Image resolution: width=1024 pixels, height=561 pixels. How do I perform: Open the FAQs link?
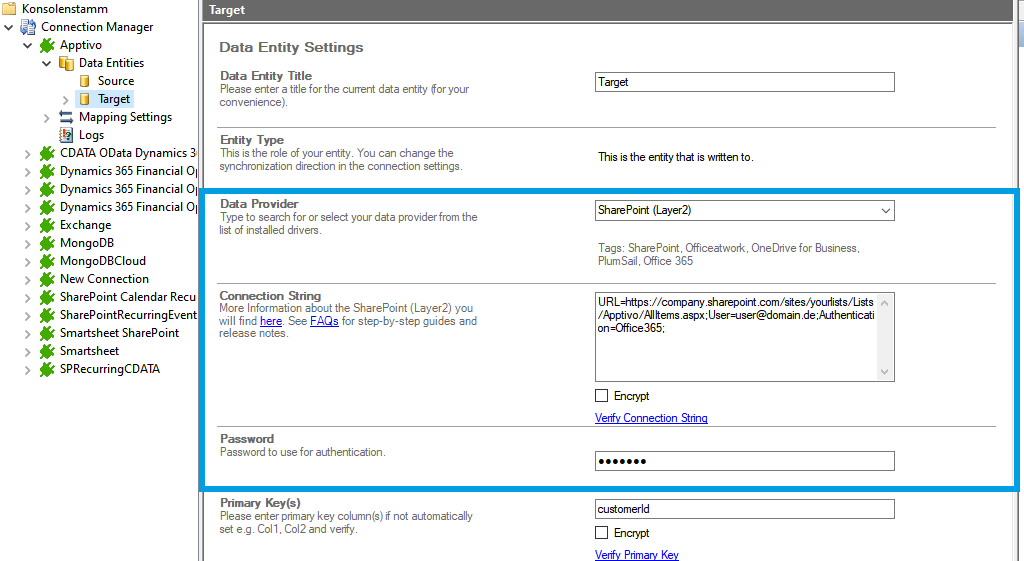pos(324,321)
